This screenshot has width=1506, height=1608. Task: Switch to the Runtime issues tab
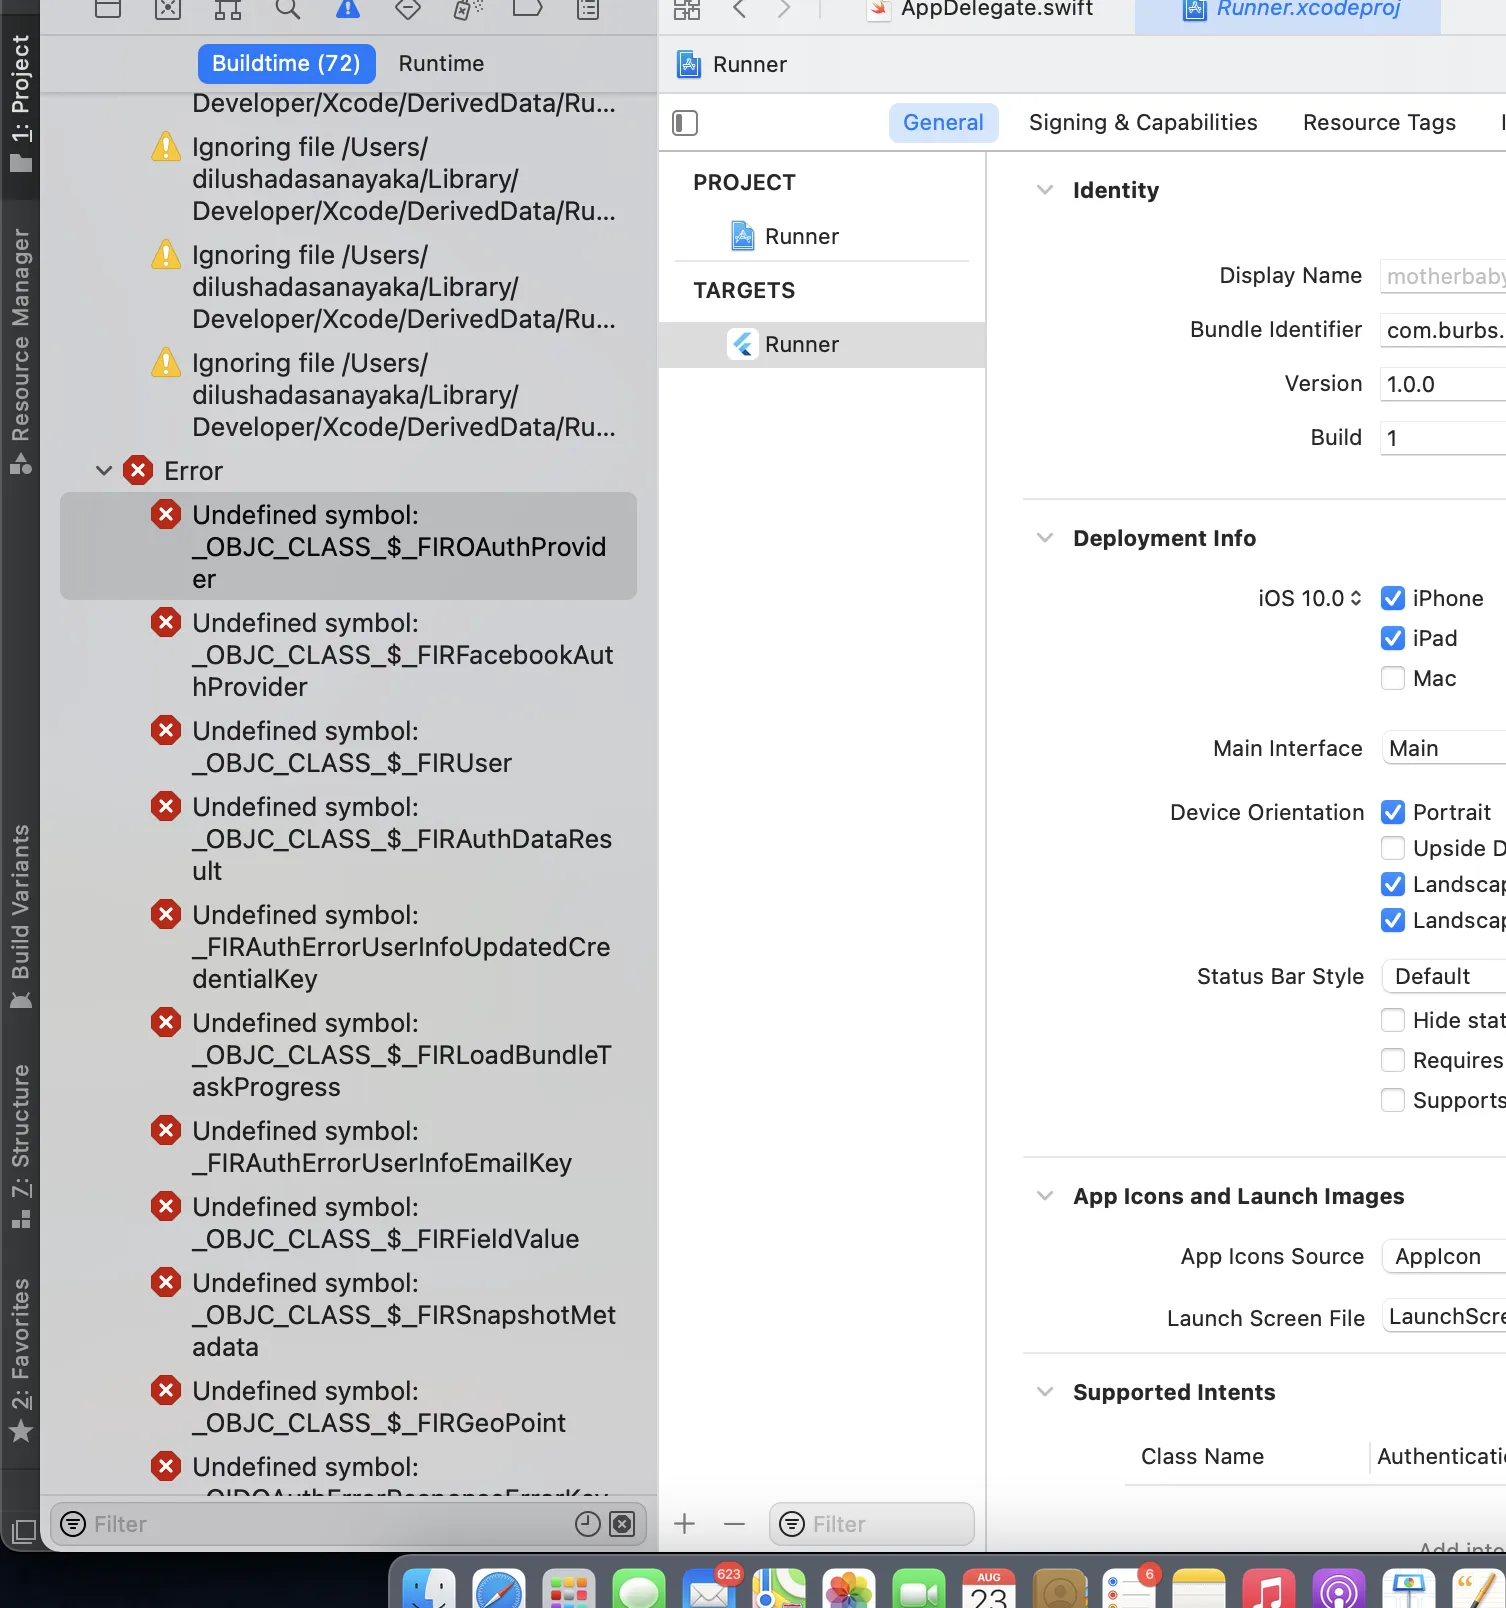(441, 64)
